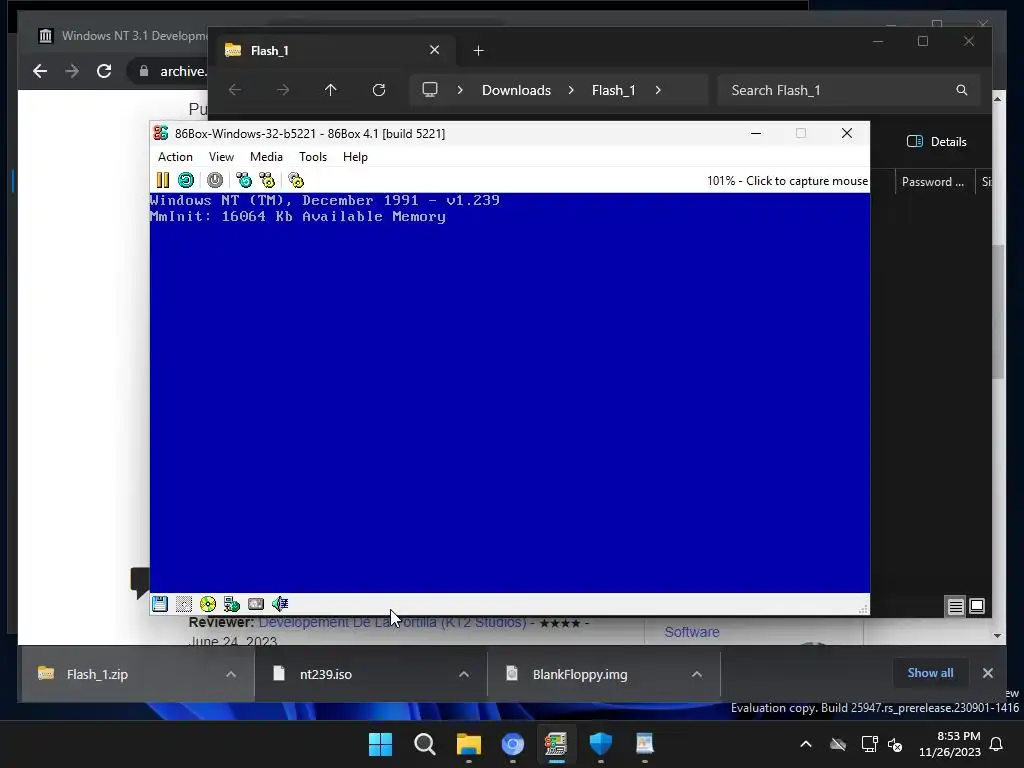Switch Explorer to large thumbnails view

pyautogui.click(x=977, y=606)
